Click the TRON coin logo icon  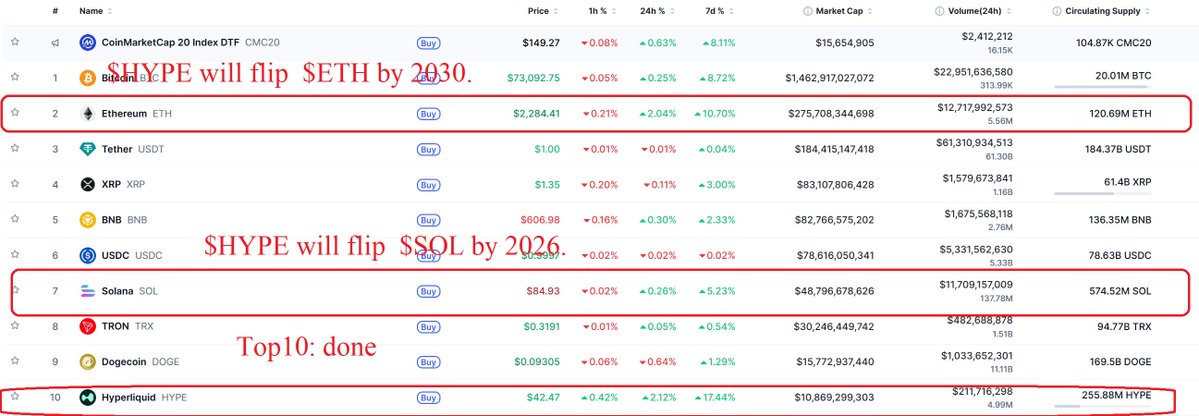pos(87,325)
